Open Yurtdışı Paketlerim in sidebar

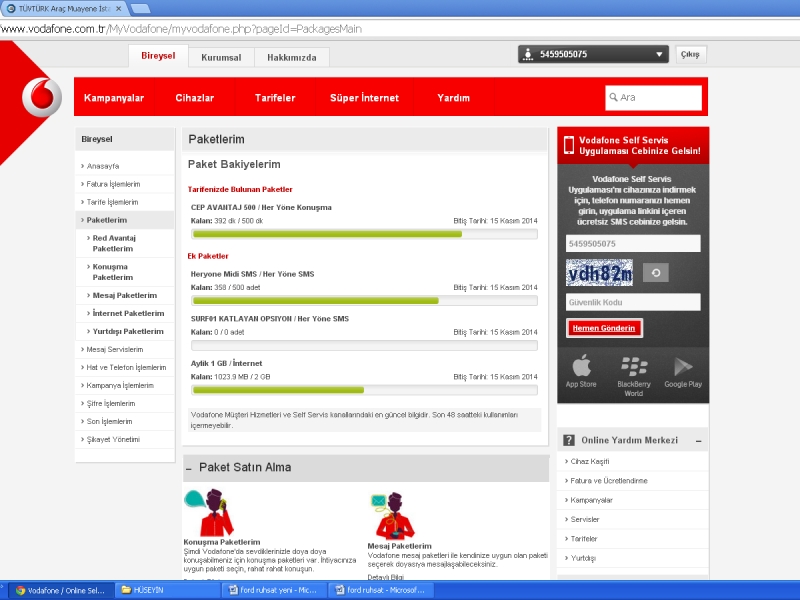pos(128,331)
